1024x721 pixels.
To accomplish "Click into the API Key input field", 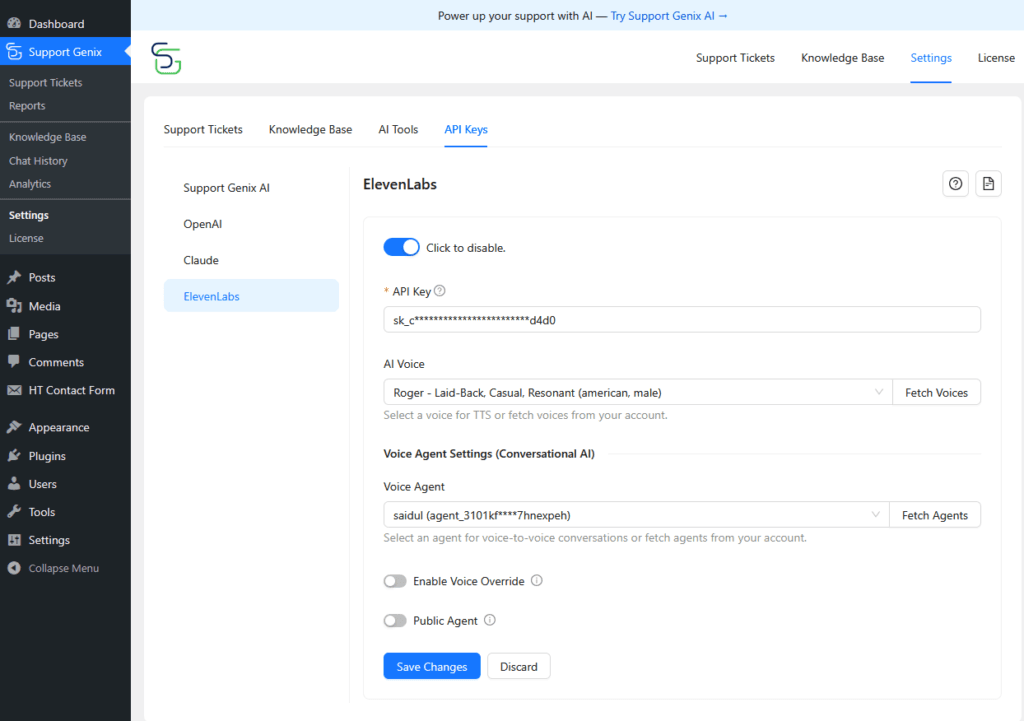I will tap(680, 320).
